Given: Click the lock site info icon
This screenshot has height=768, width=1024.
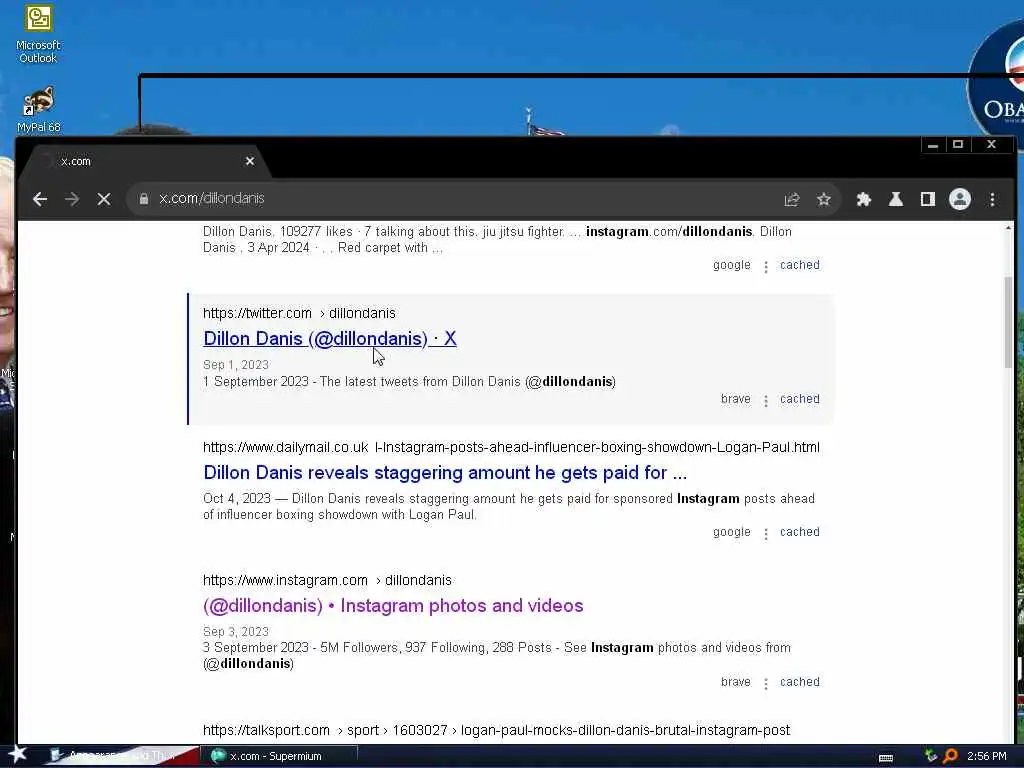Looking at the screenshot, I should coord(144,199).
